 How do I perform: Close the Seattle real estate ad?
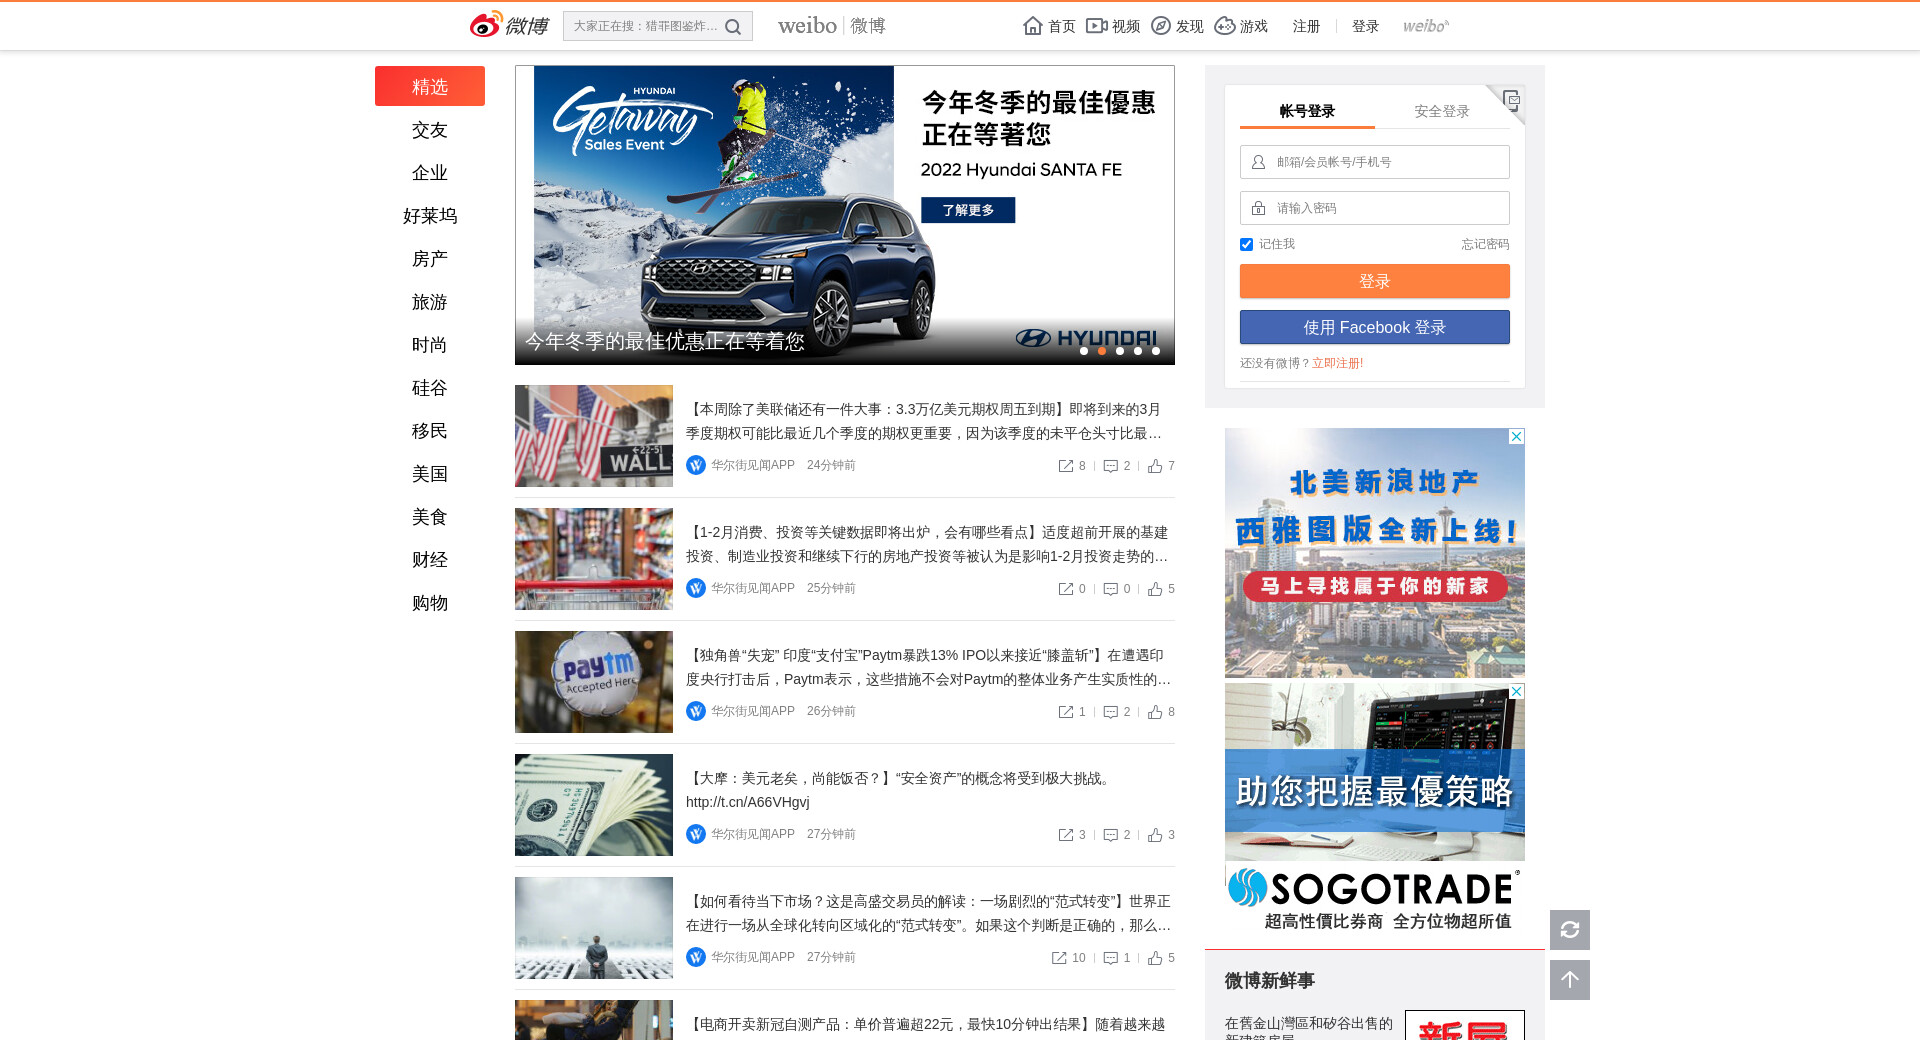coord(1516,437)
